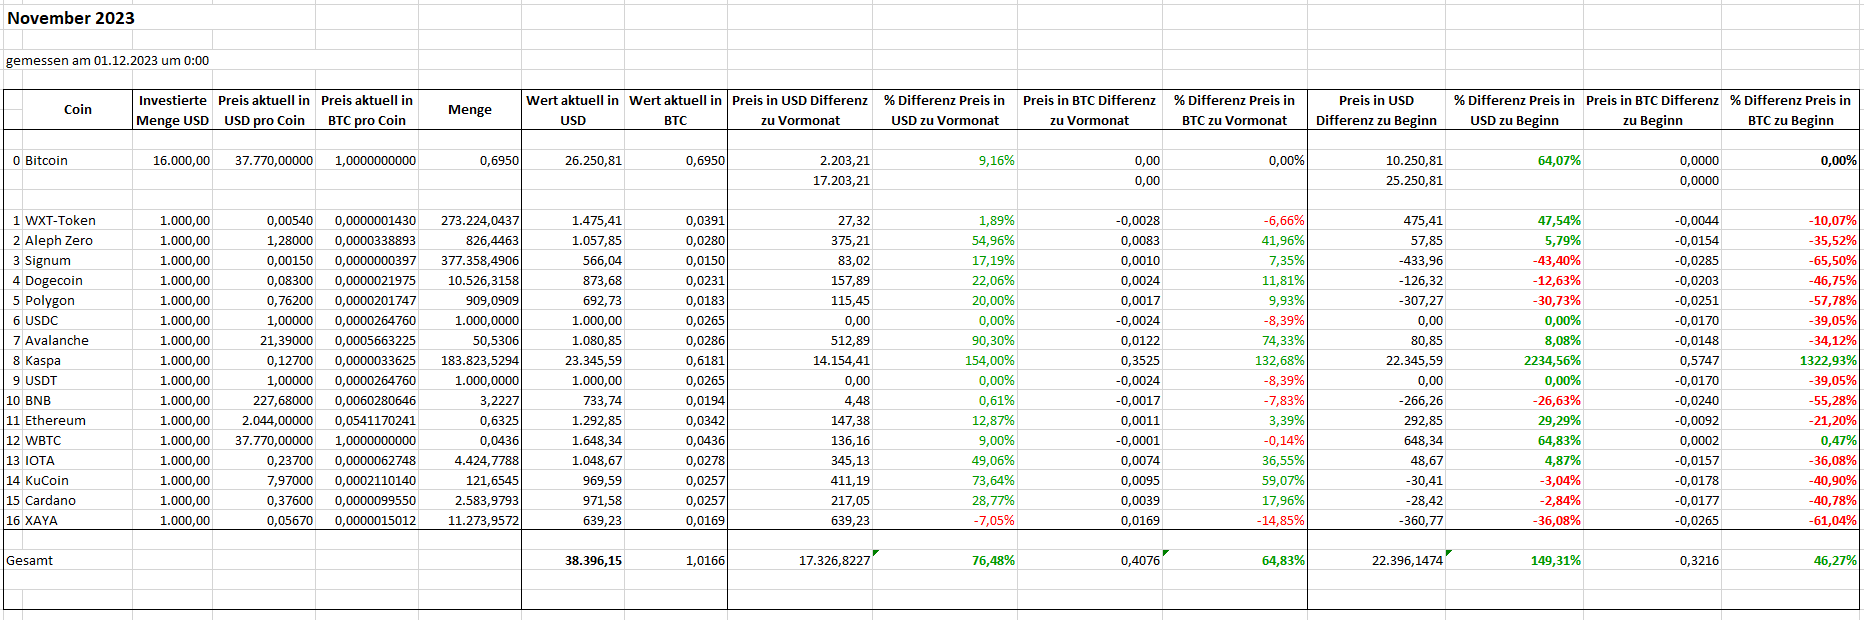Click Kaspa's current value "23.345,59"

coord(593,360)
